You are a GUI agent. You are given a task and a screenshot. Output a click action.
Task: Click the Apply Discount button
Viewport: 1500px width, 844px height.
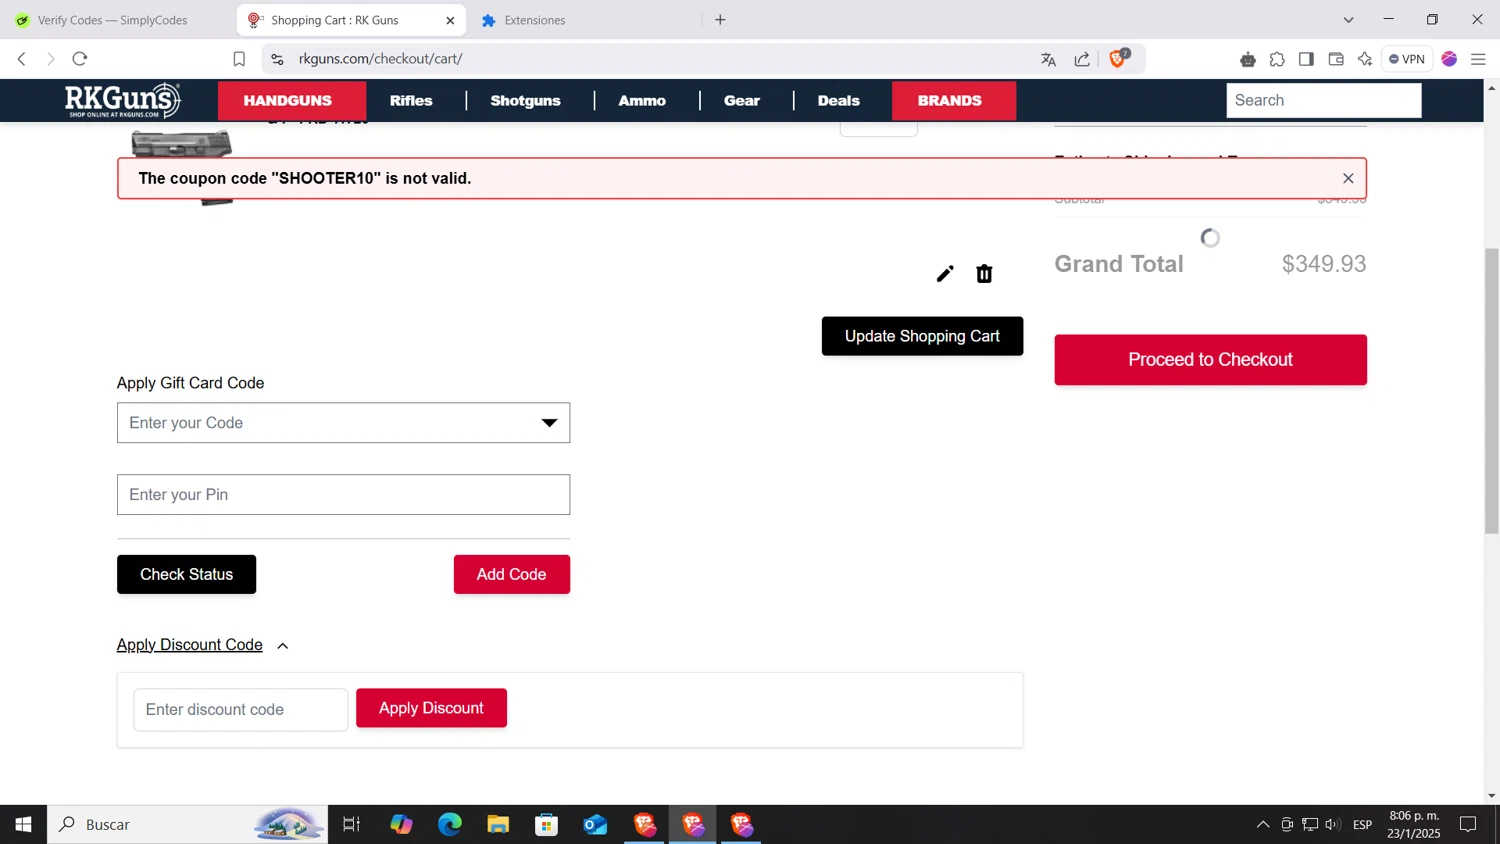[x=431, y=708]
